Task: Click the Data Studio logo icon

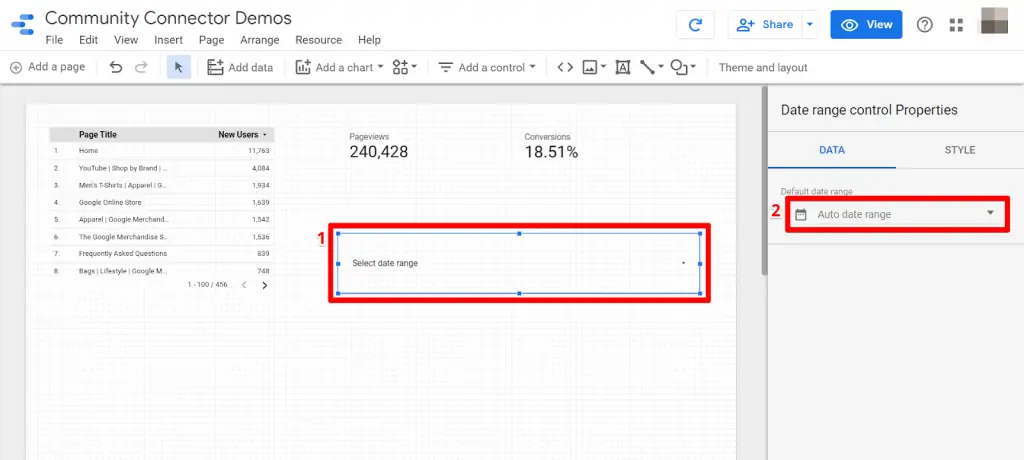Action: 22,25
